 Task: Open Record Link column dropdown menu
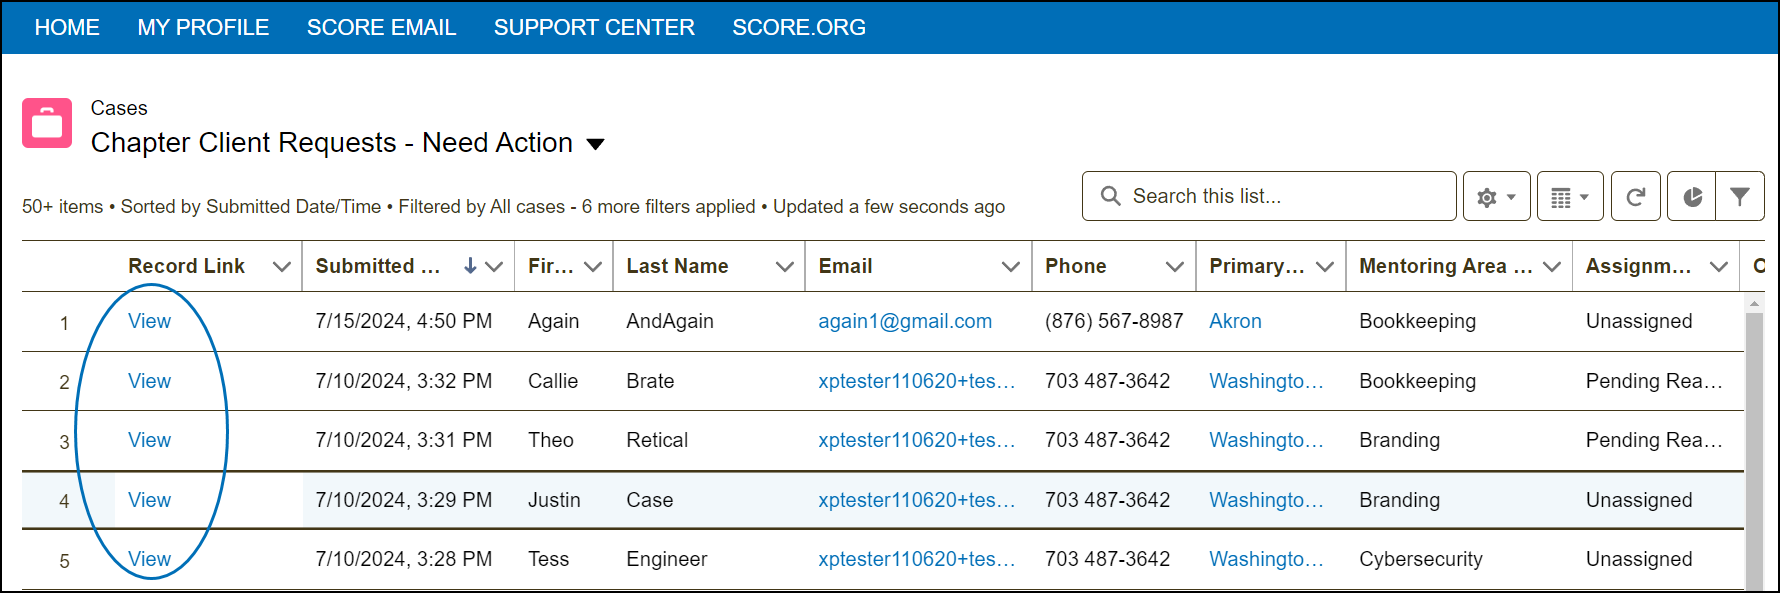click(x=282, y=267)
